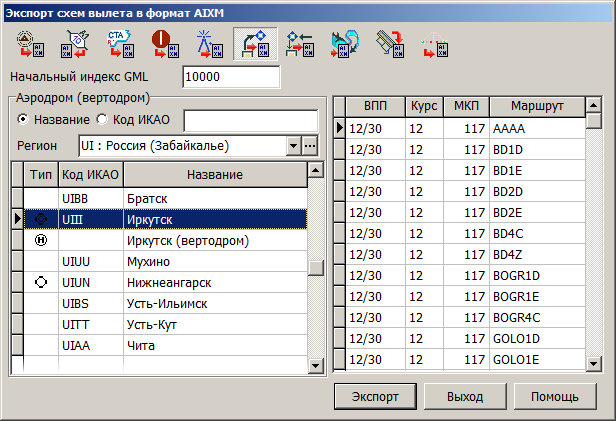Click the aerodrome name search field
Viewport: 616px width, 421px height.
(251, 121)
